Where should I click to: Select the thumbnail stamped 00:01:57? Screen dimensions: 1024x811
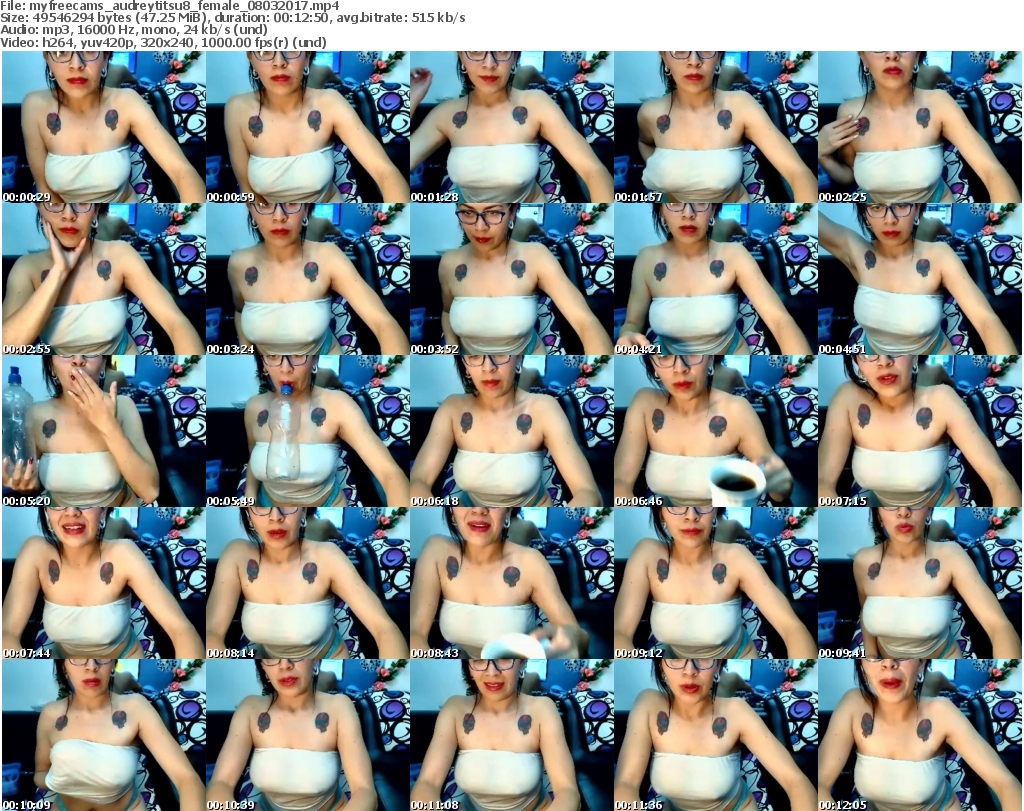[x=715, y=127]
